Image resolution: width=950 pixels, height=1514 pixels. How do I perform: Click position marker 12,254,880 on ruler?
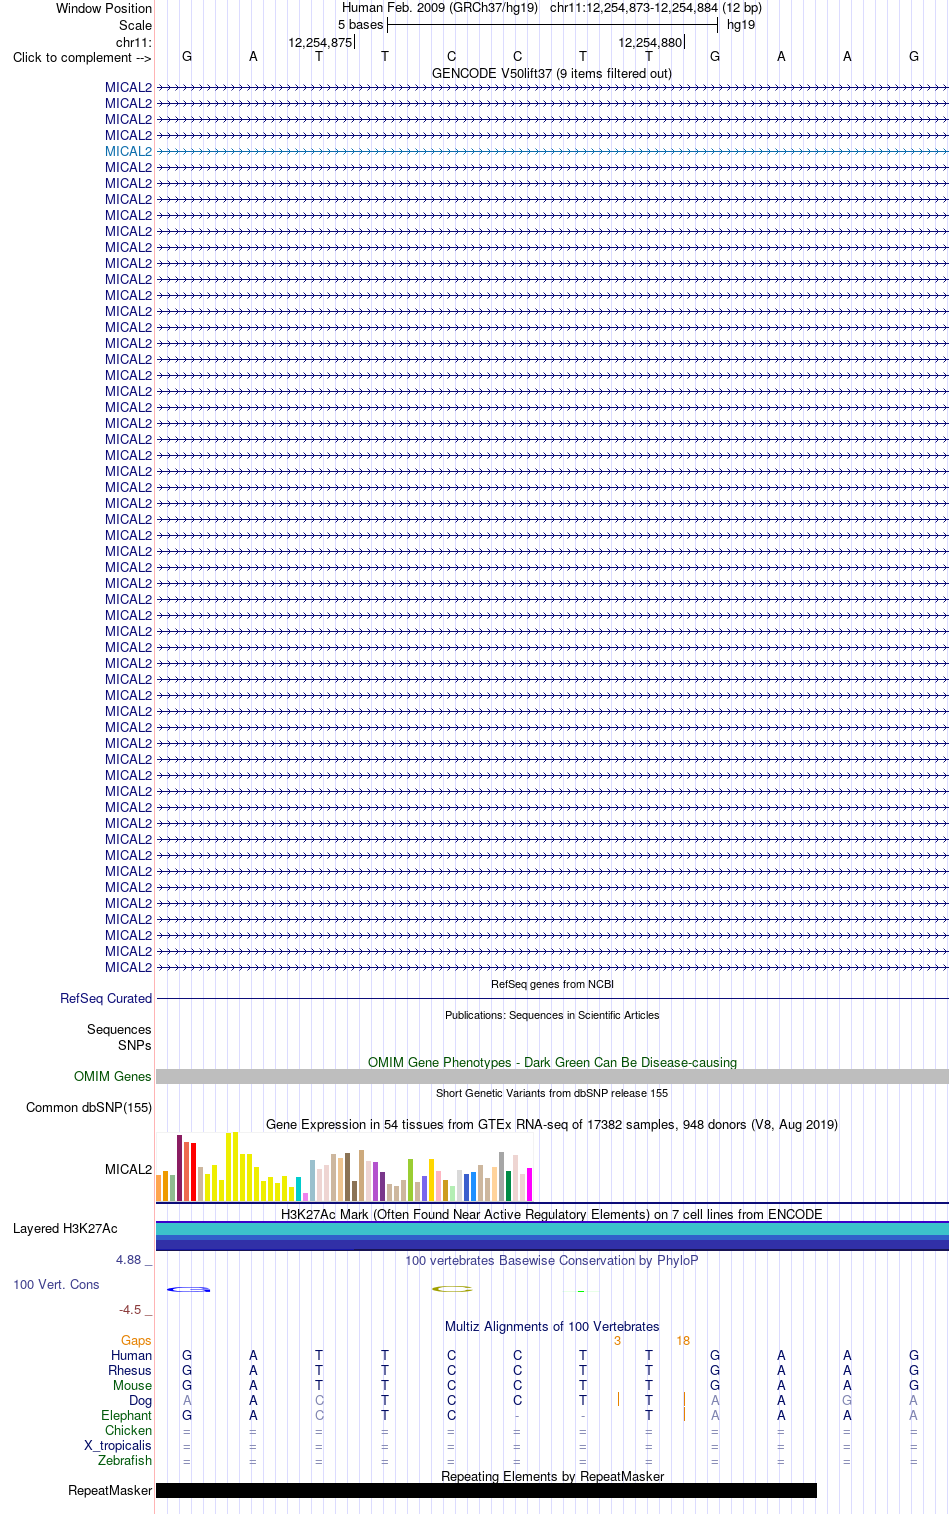pos(650,42)
